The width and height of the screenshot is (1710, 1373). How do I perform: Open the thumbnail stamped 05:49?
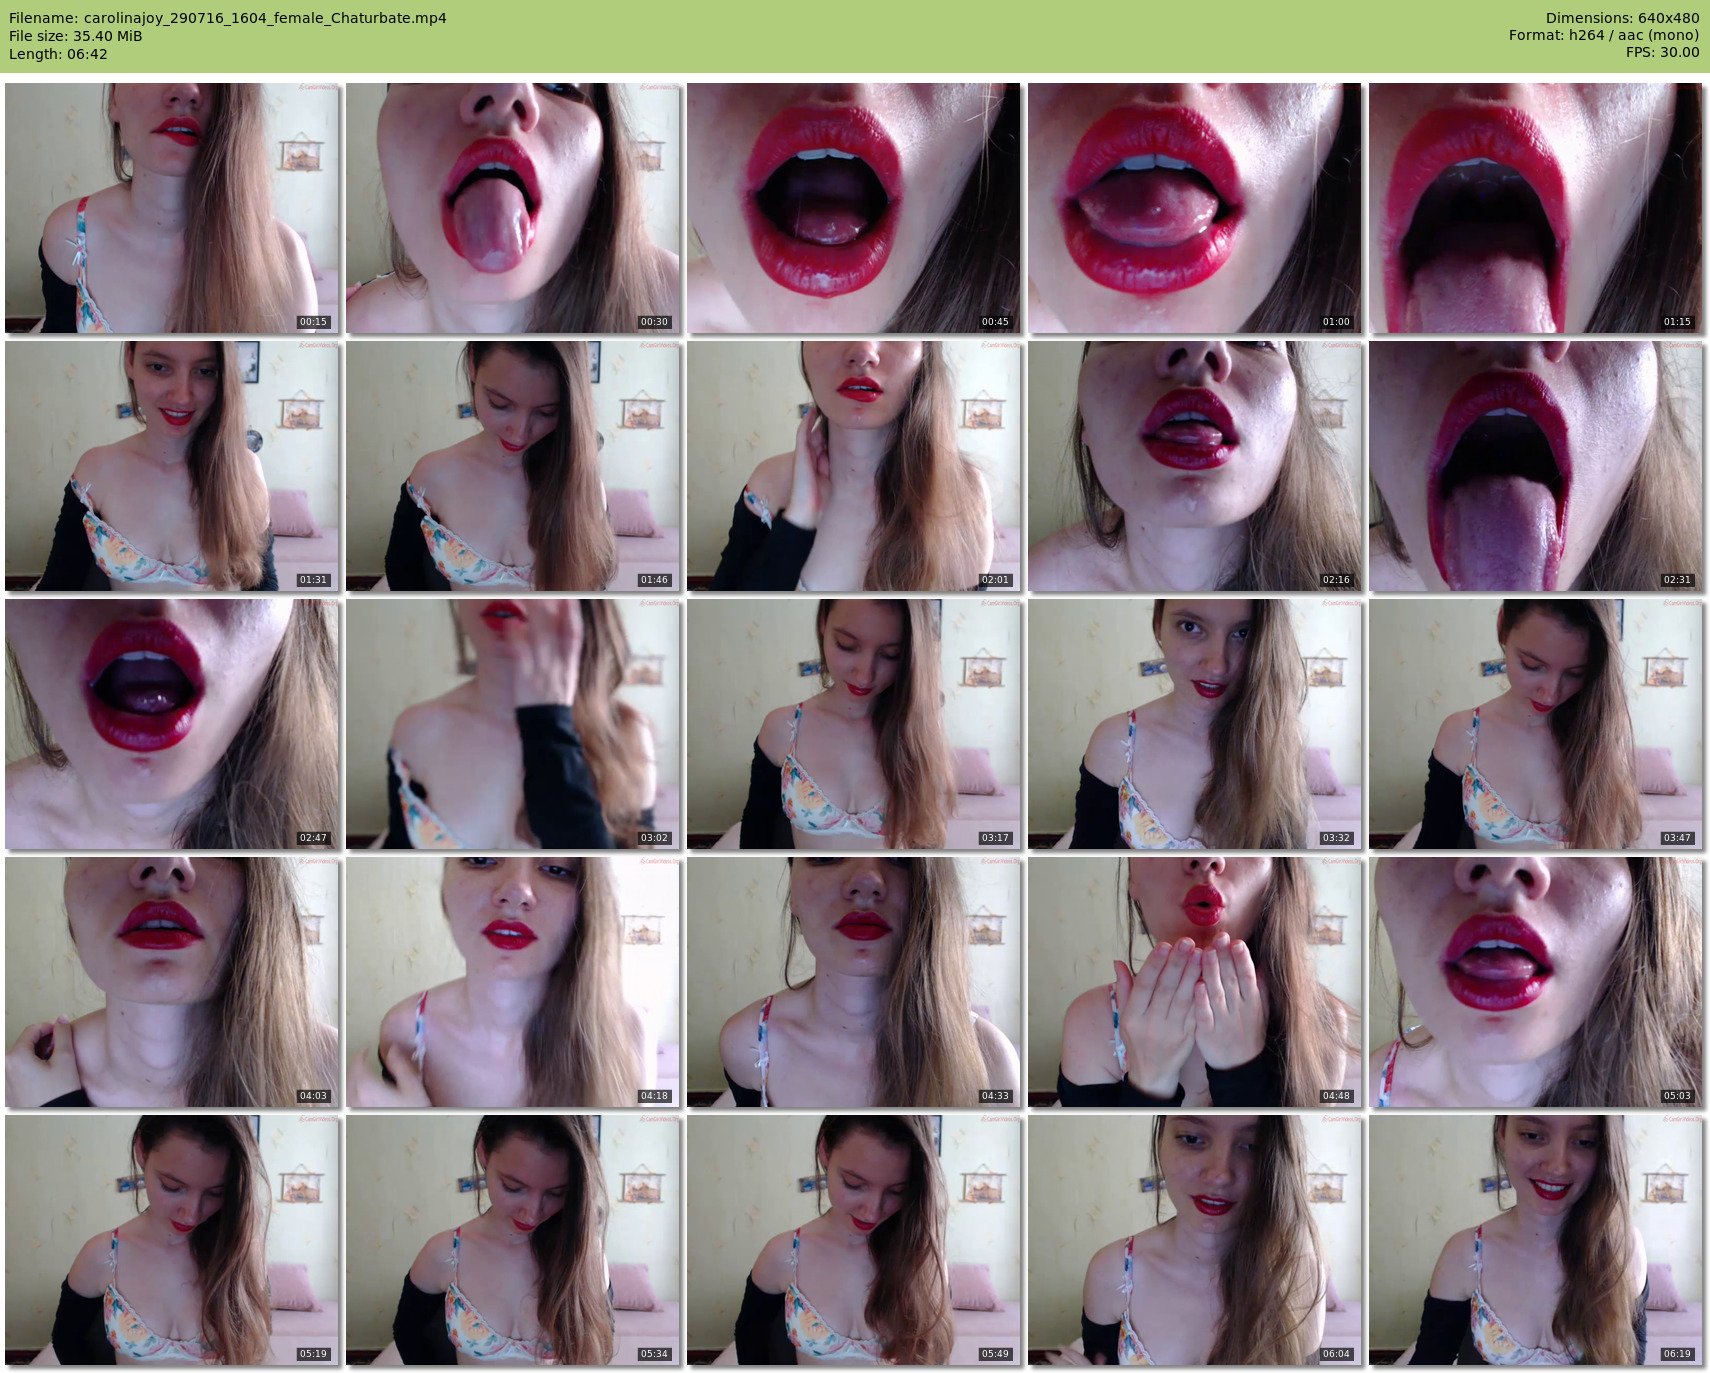click(x=854, y=1240)
